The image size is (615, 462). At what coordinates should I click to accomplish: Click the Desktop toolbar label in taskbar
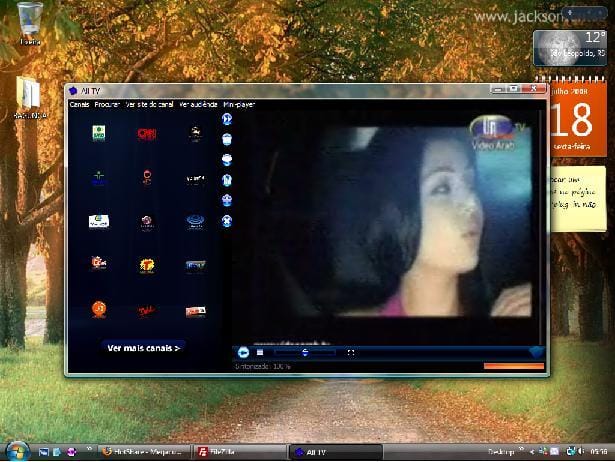tap(501, 452)
